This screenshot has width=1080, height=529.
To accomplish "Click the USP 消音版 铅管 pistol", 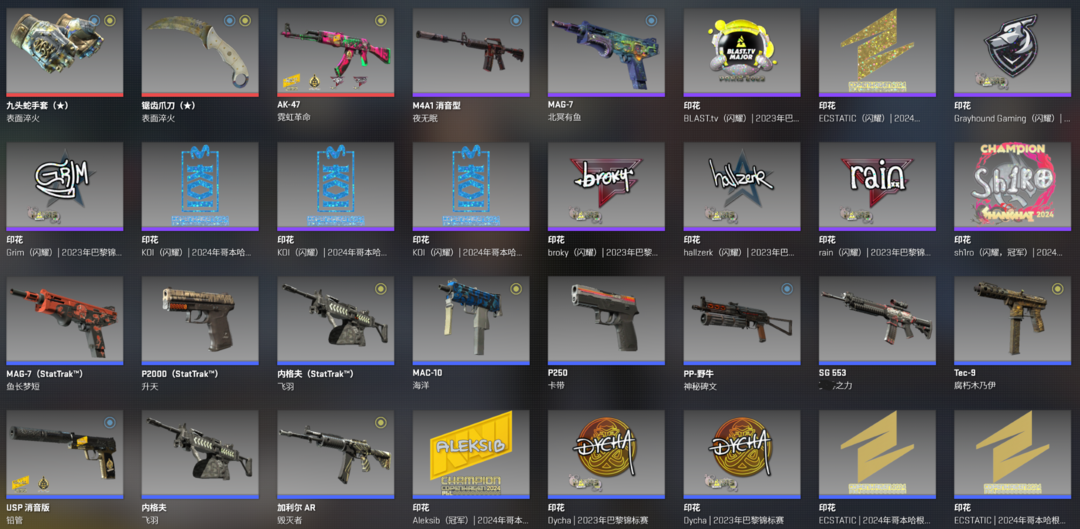I will click(65, 455).
